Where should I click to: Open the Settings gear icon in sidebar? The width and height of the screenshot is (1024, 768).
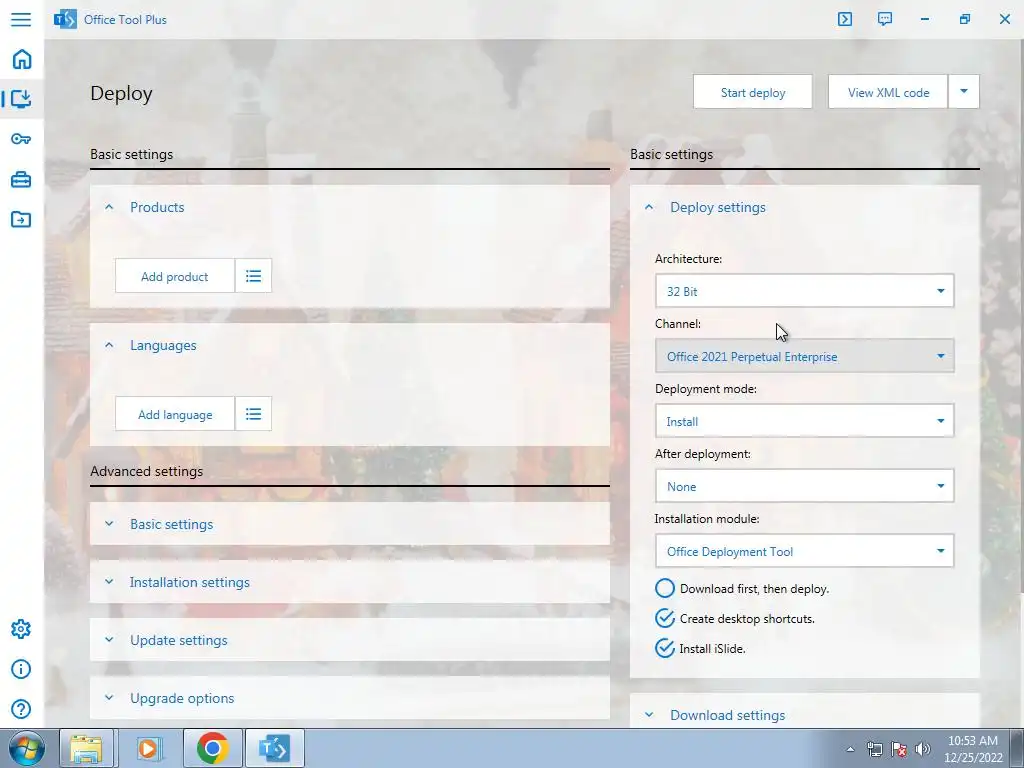(x=21, y=629)
